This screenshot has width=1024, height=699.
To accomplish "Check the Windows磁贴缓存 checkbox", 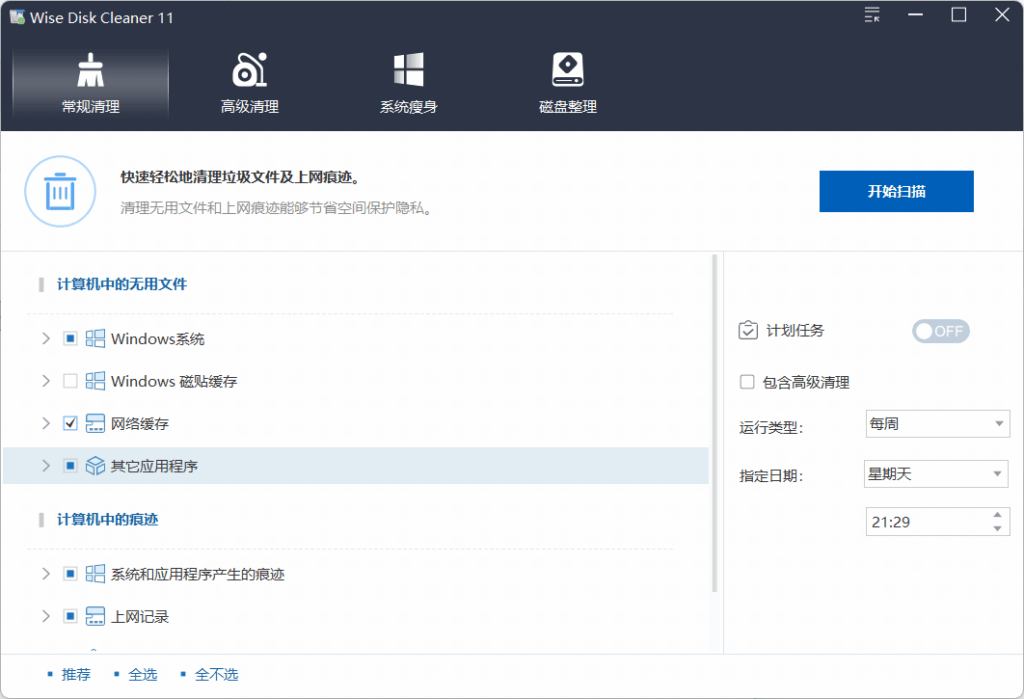I will (x=70, y=380).
